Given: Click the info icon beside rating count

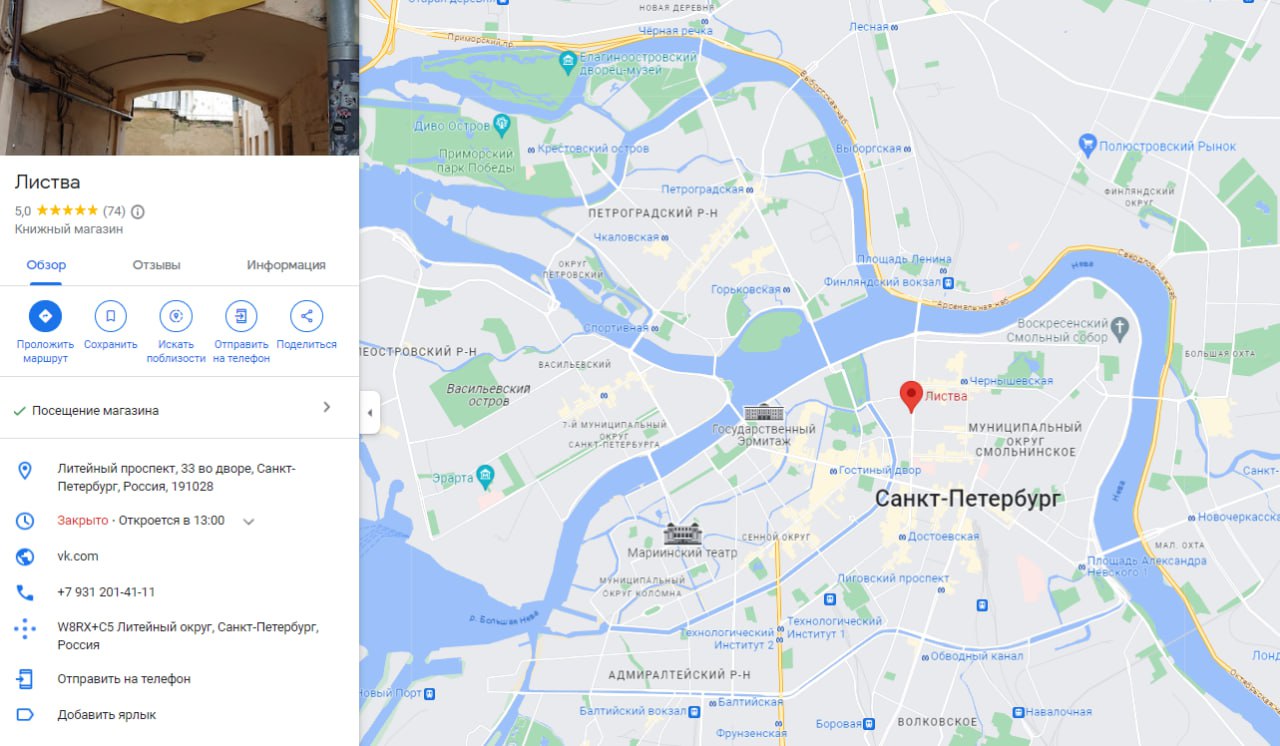Looking at the screenshot, I should click(138, 211).
